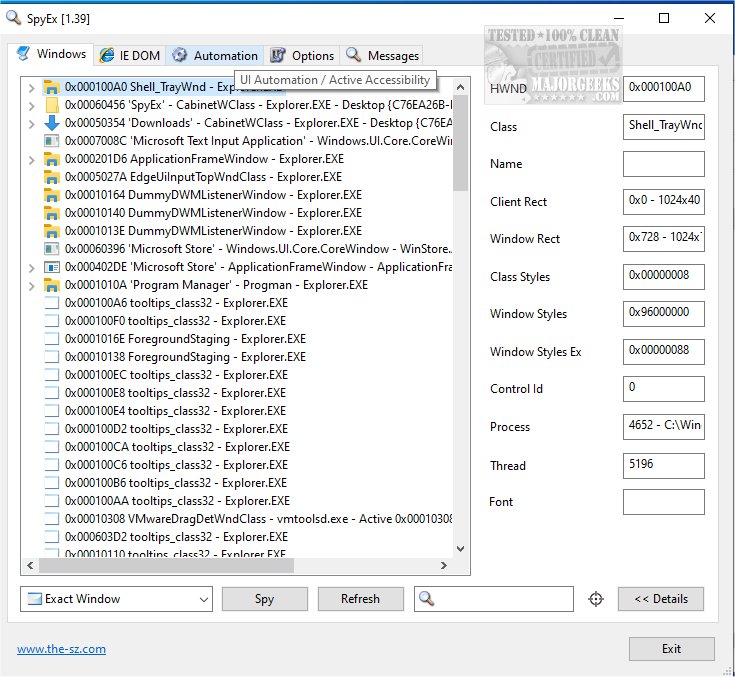Open the Automation tab
The height and width of the screenshot is (677, 735).
coord(214,56)
